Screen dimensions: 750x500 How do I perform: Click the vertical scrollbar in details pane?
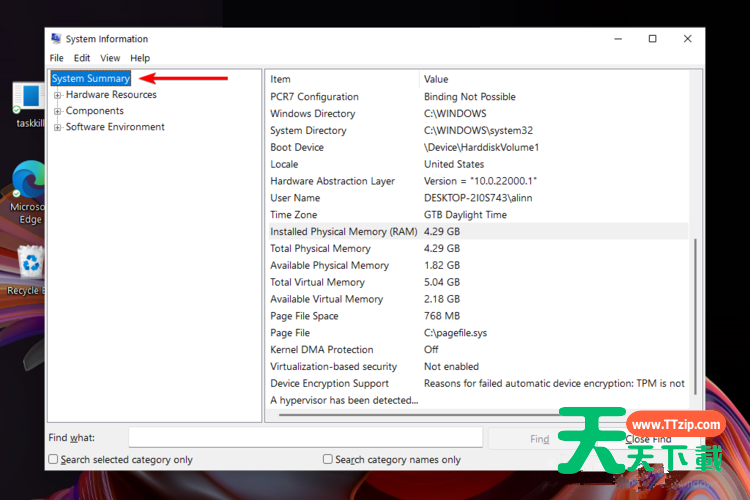point(695,316)
